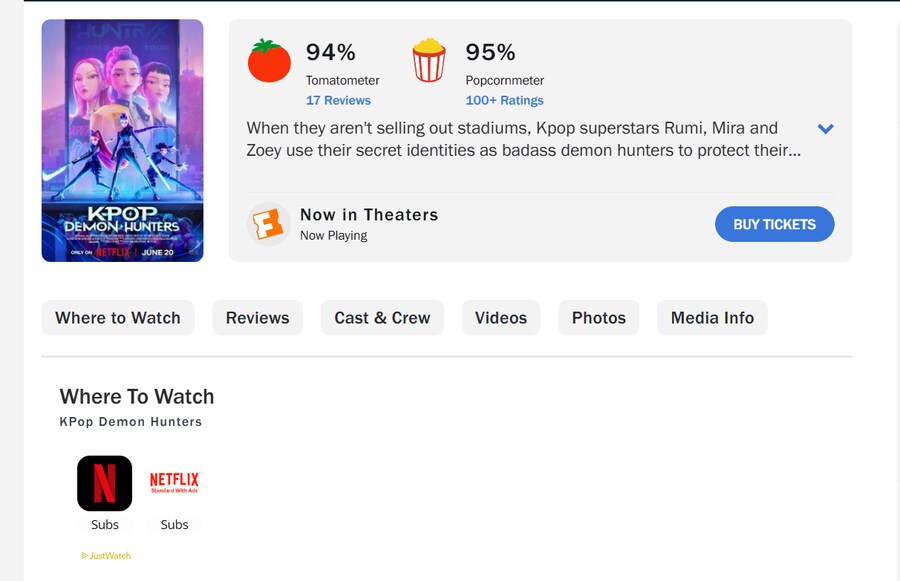Click the 94% Tomatometer score
Image resolution: width=900 pixels, height=581 pixels.
coord(331,52)
